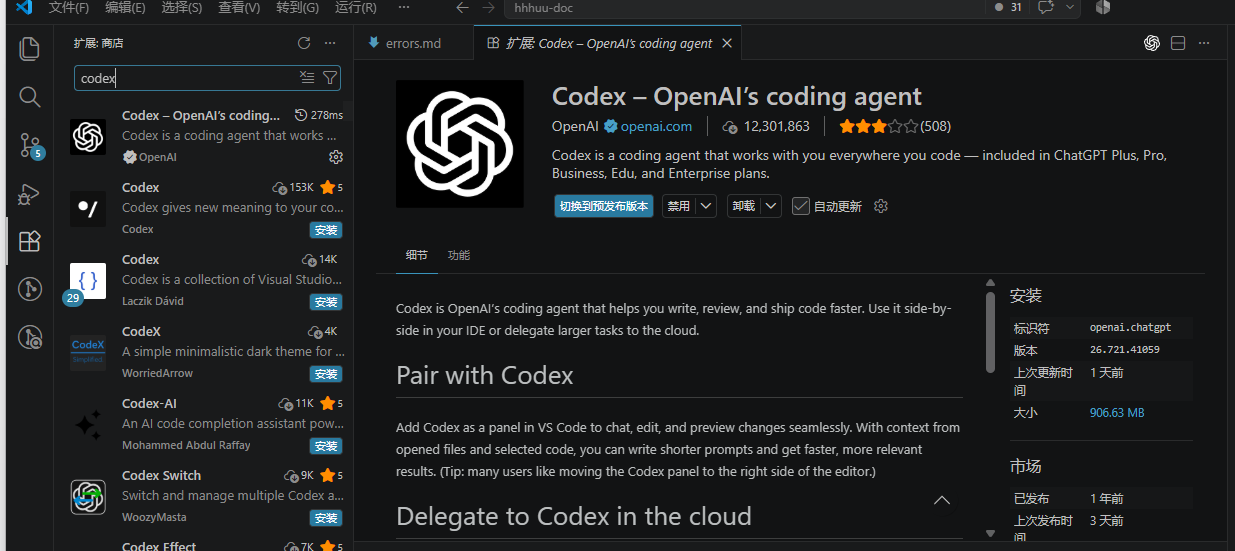The height and width of the screenshot is (551, 1235).
Task: Open the Explorer view in activity bar
Action: [x=30, y=48]
